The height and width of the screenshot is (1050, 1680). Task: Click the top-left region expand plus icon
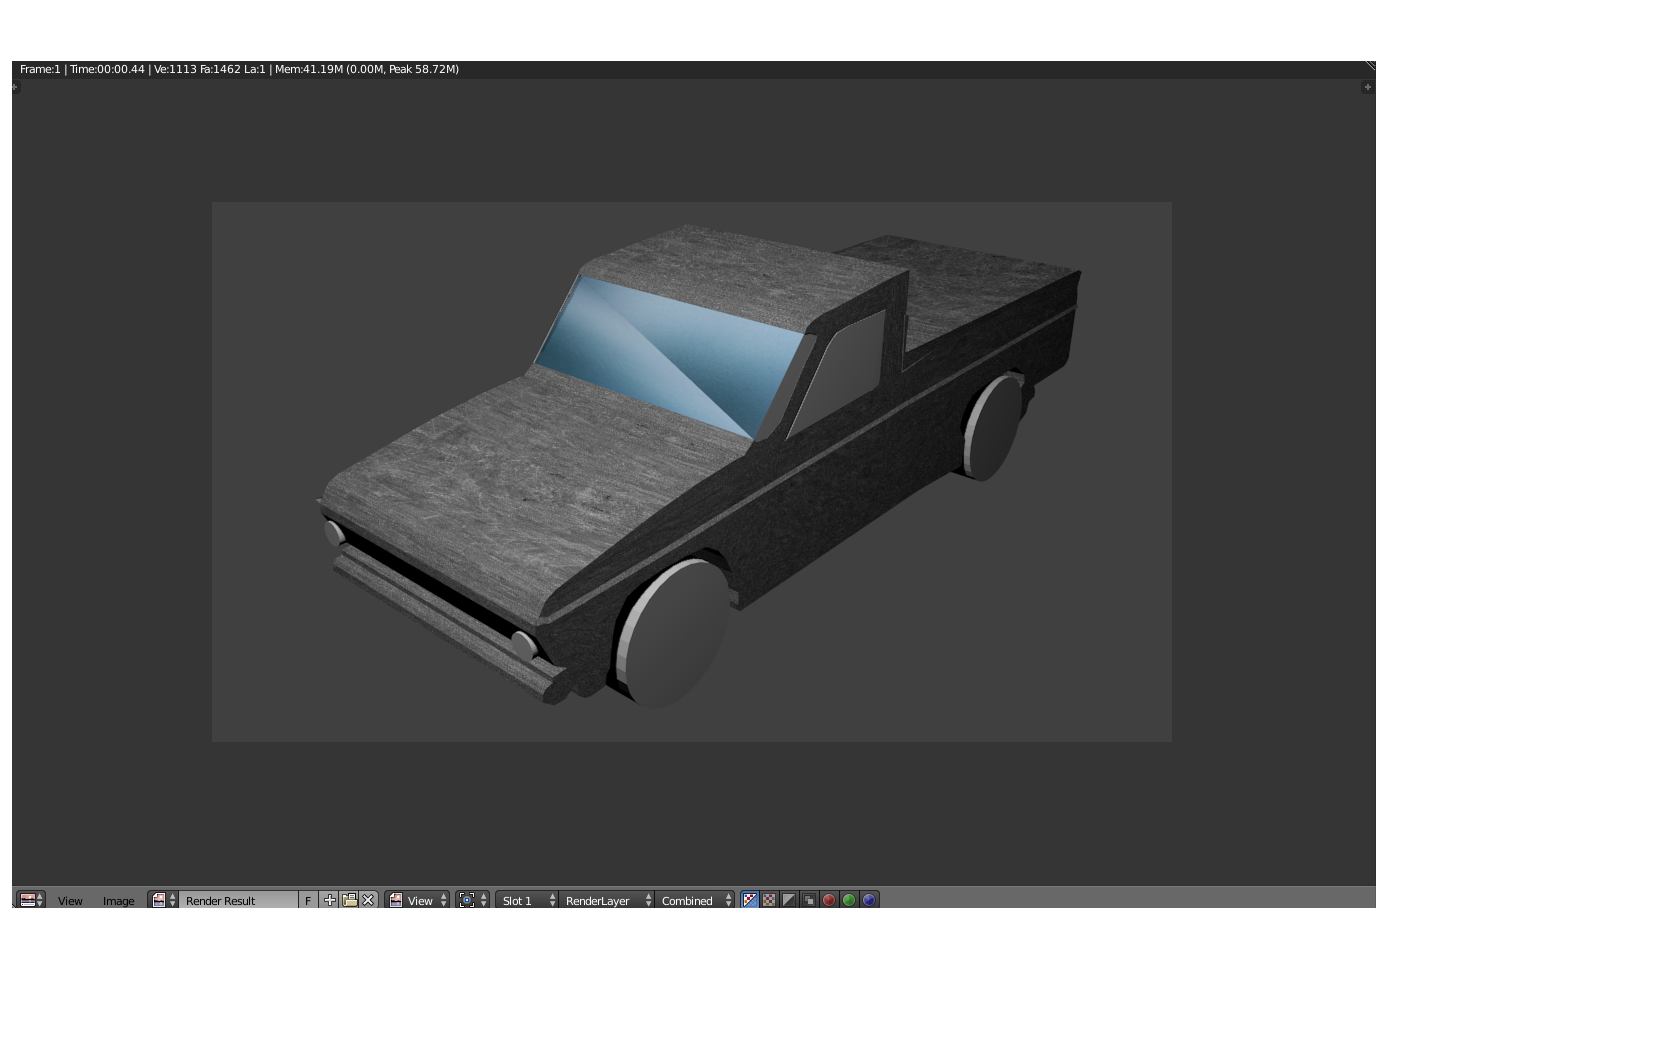click(15, 87)
